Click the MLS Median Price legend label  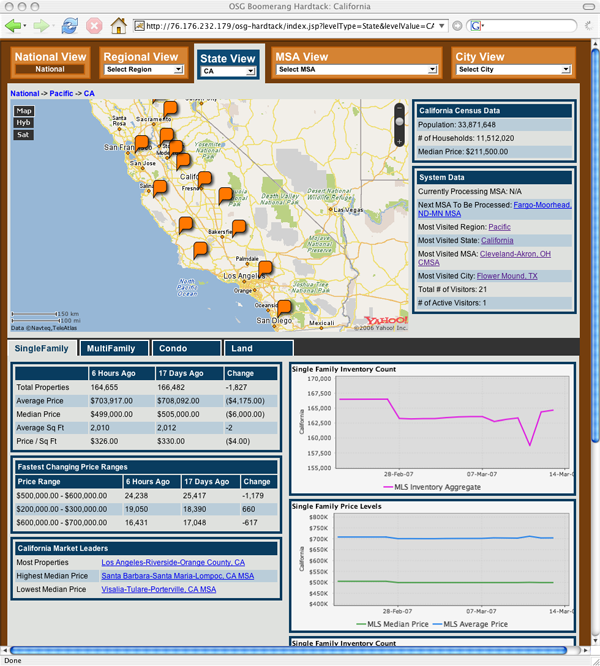pos(397,624)
